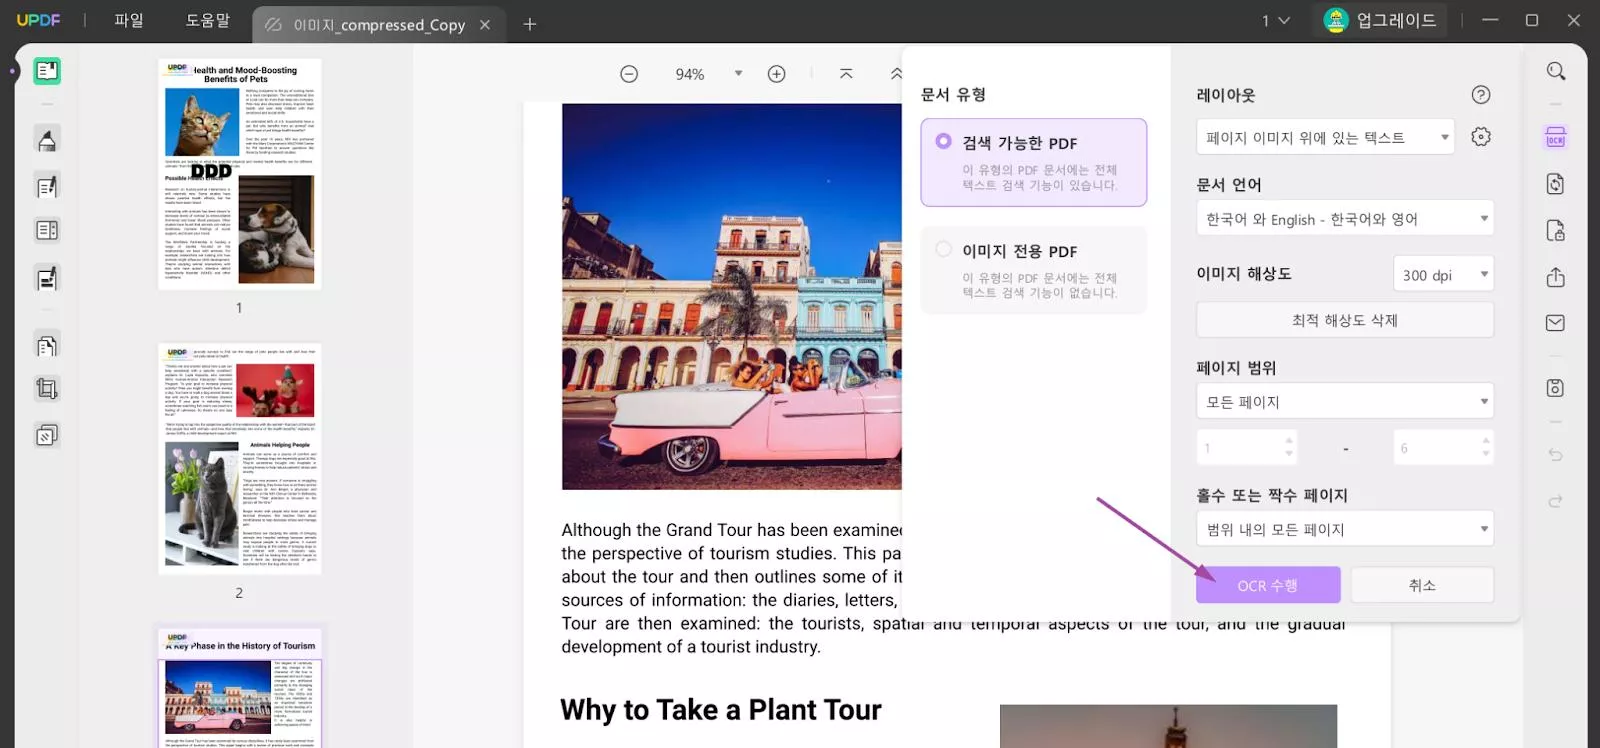The height and width of the screenshot is (748, 1600).
Task: Open layout settings gear icon
Action: point(1481,137)
